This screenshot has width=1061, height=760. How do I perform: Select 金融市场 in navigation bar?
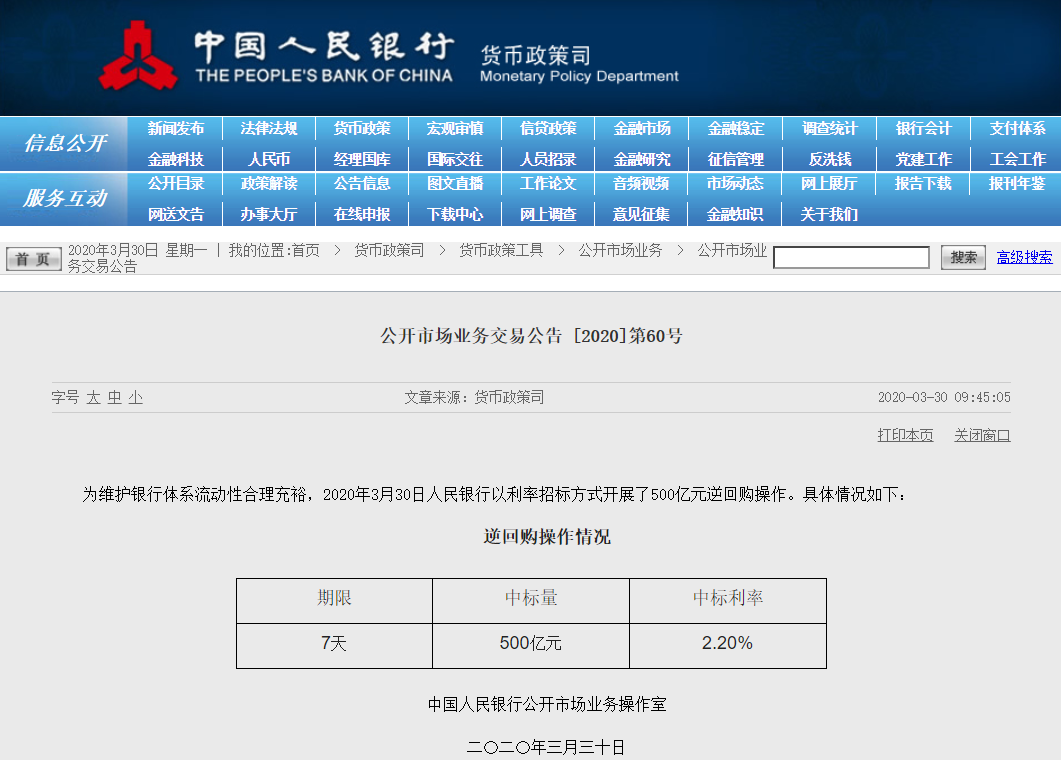click(x=642, y=129)
